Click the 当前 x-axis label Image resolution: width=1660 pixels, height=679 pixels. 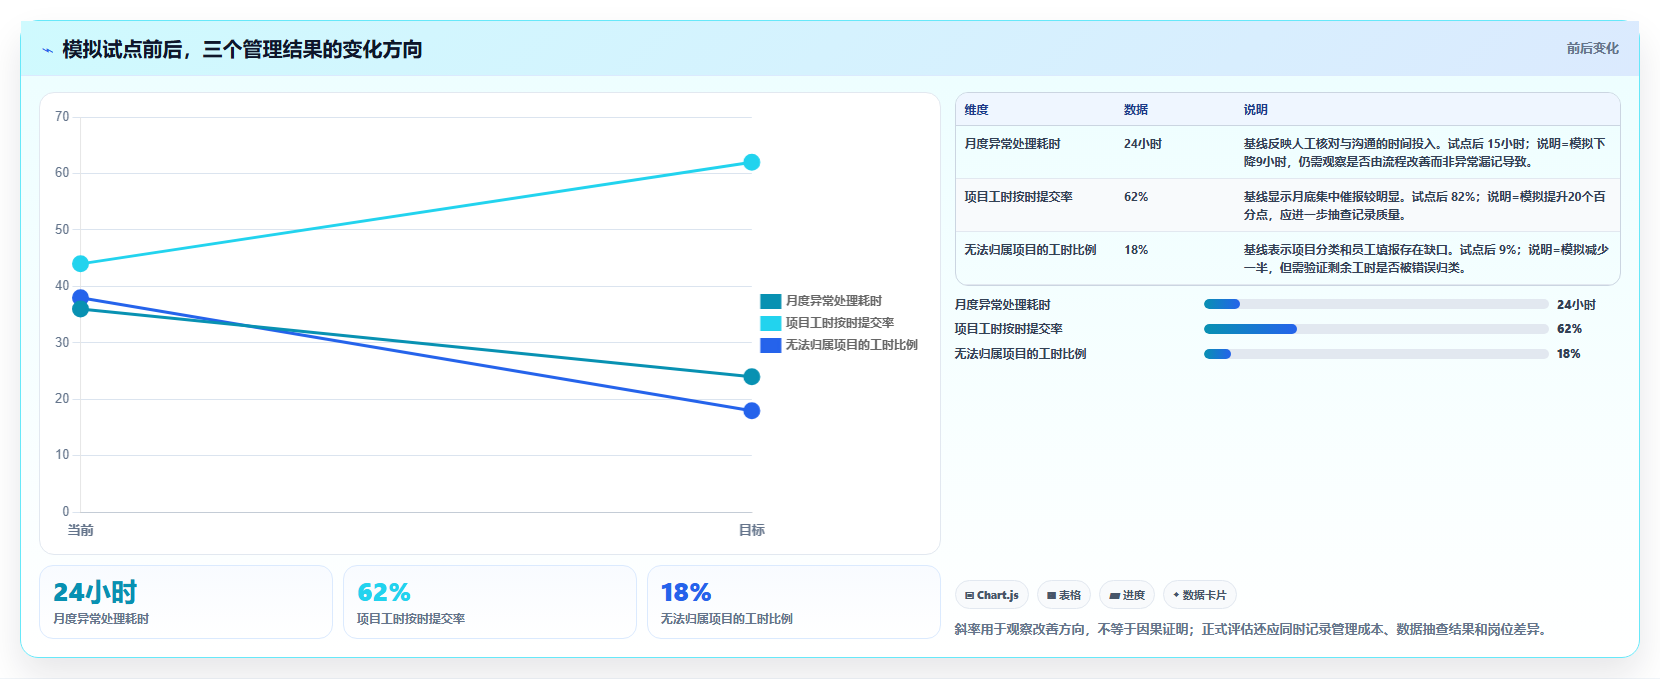pos(80,530)
